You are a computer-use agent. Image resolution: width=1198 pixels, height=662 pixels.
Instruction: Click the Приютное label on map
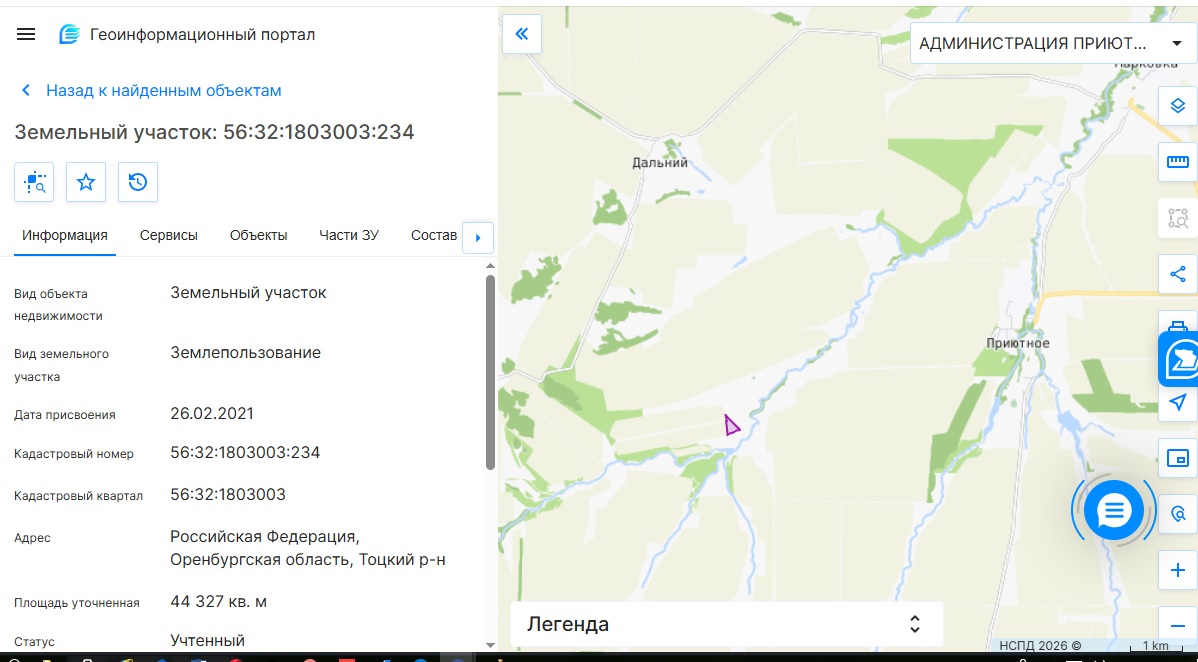(1018, 343)
